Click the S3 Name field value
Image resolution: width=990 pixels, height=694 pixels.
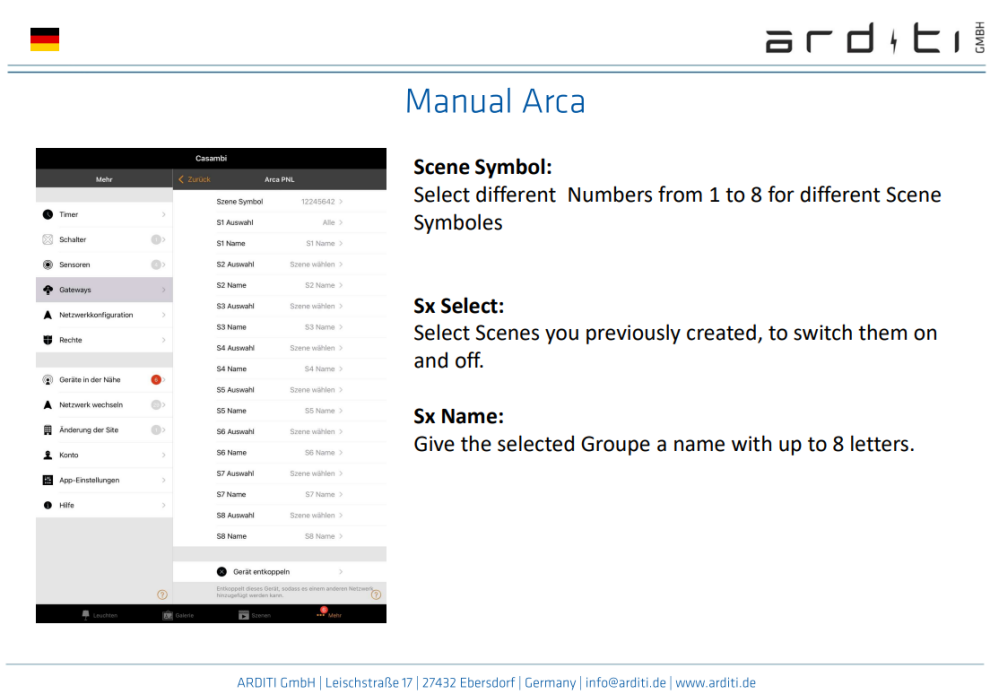point(319,328)
